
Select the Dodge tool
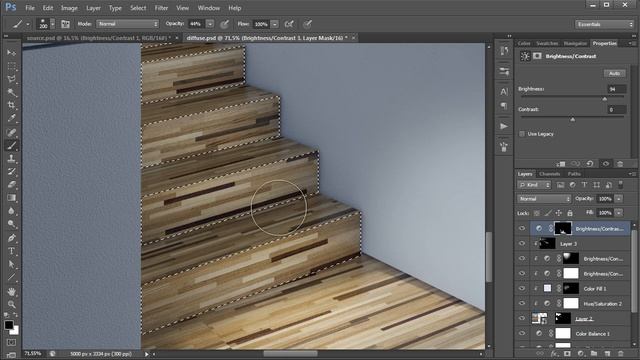[x=11, y=224]
